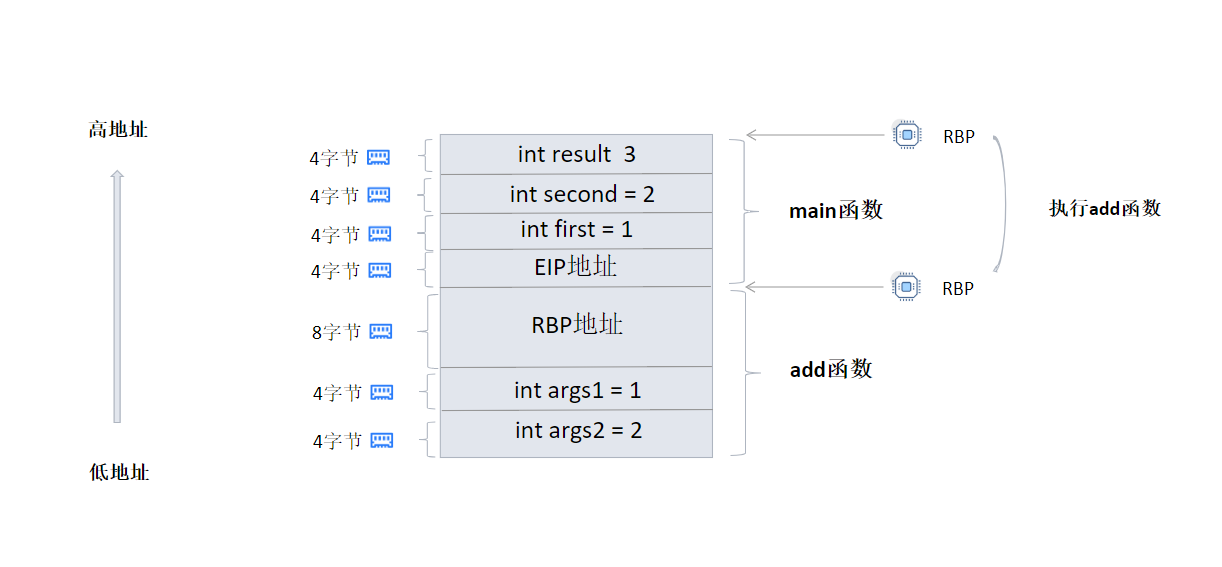Click the 高地址 label

[x=118, y=130]
